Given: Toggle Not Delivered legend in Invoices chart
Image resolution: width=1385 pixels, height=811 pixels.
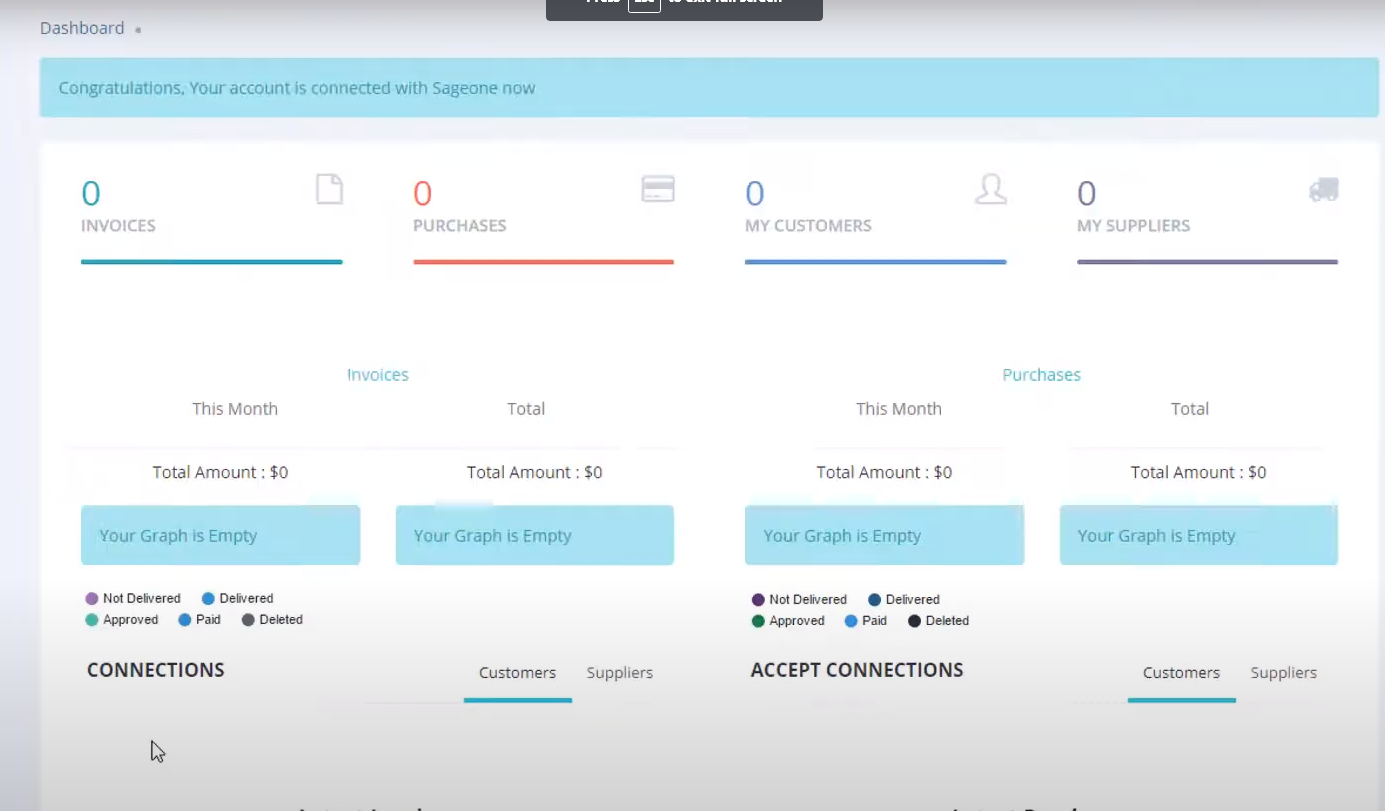Looking at the screenshot, I should [133, 599].
